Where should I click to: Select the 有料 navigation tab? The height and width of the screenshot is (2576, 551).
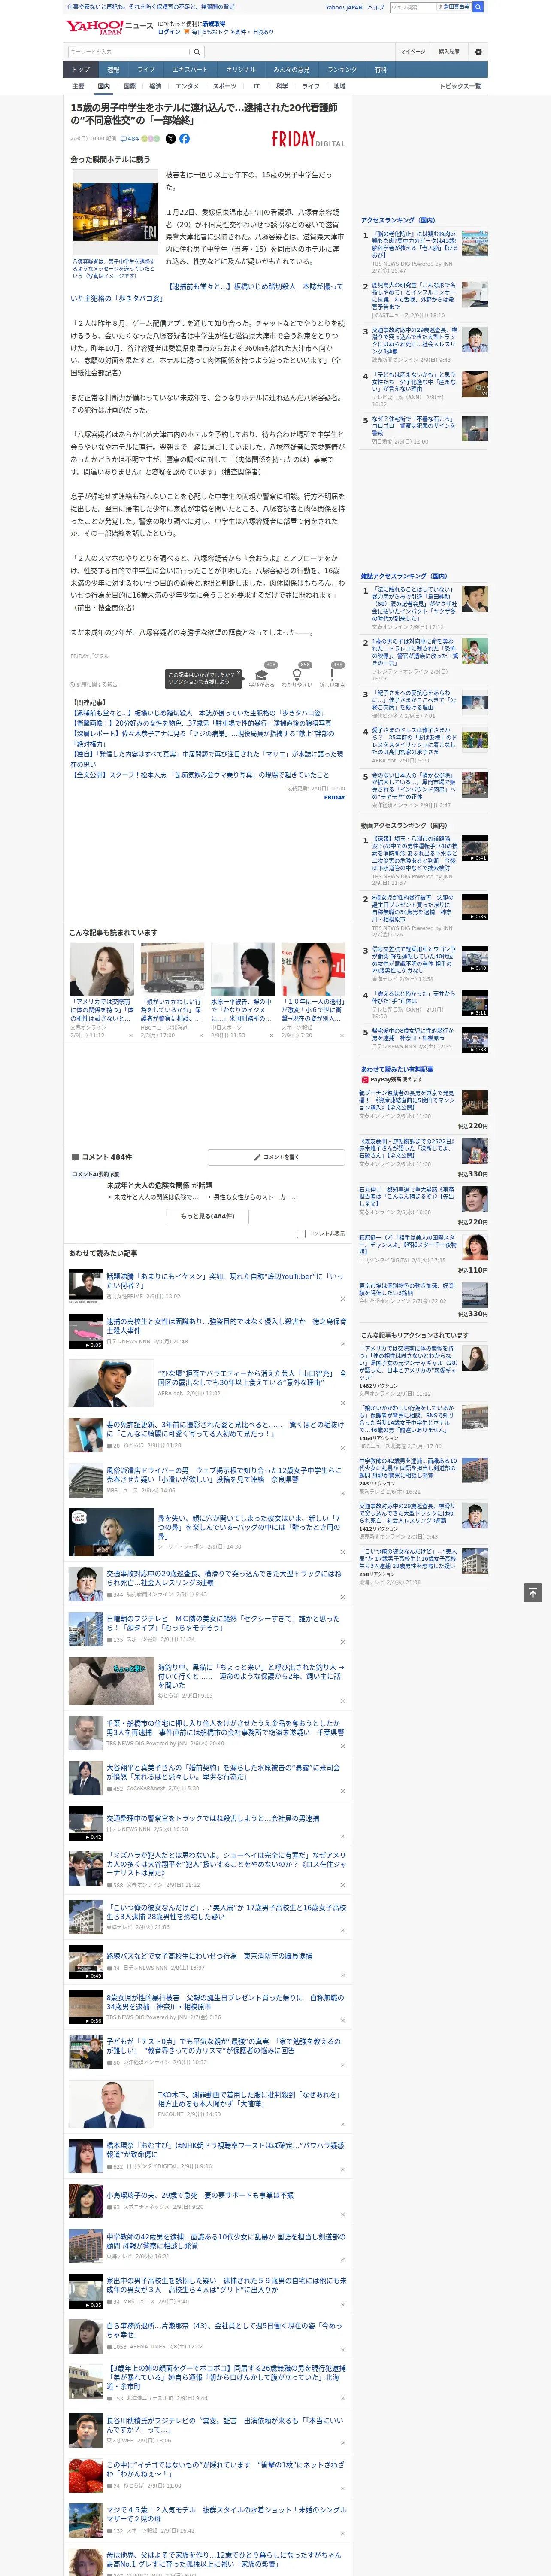(380, 70)
